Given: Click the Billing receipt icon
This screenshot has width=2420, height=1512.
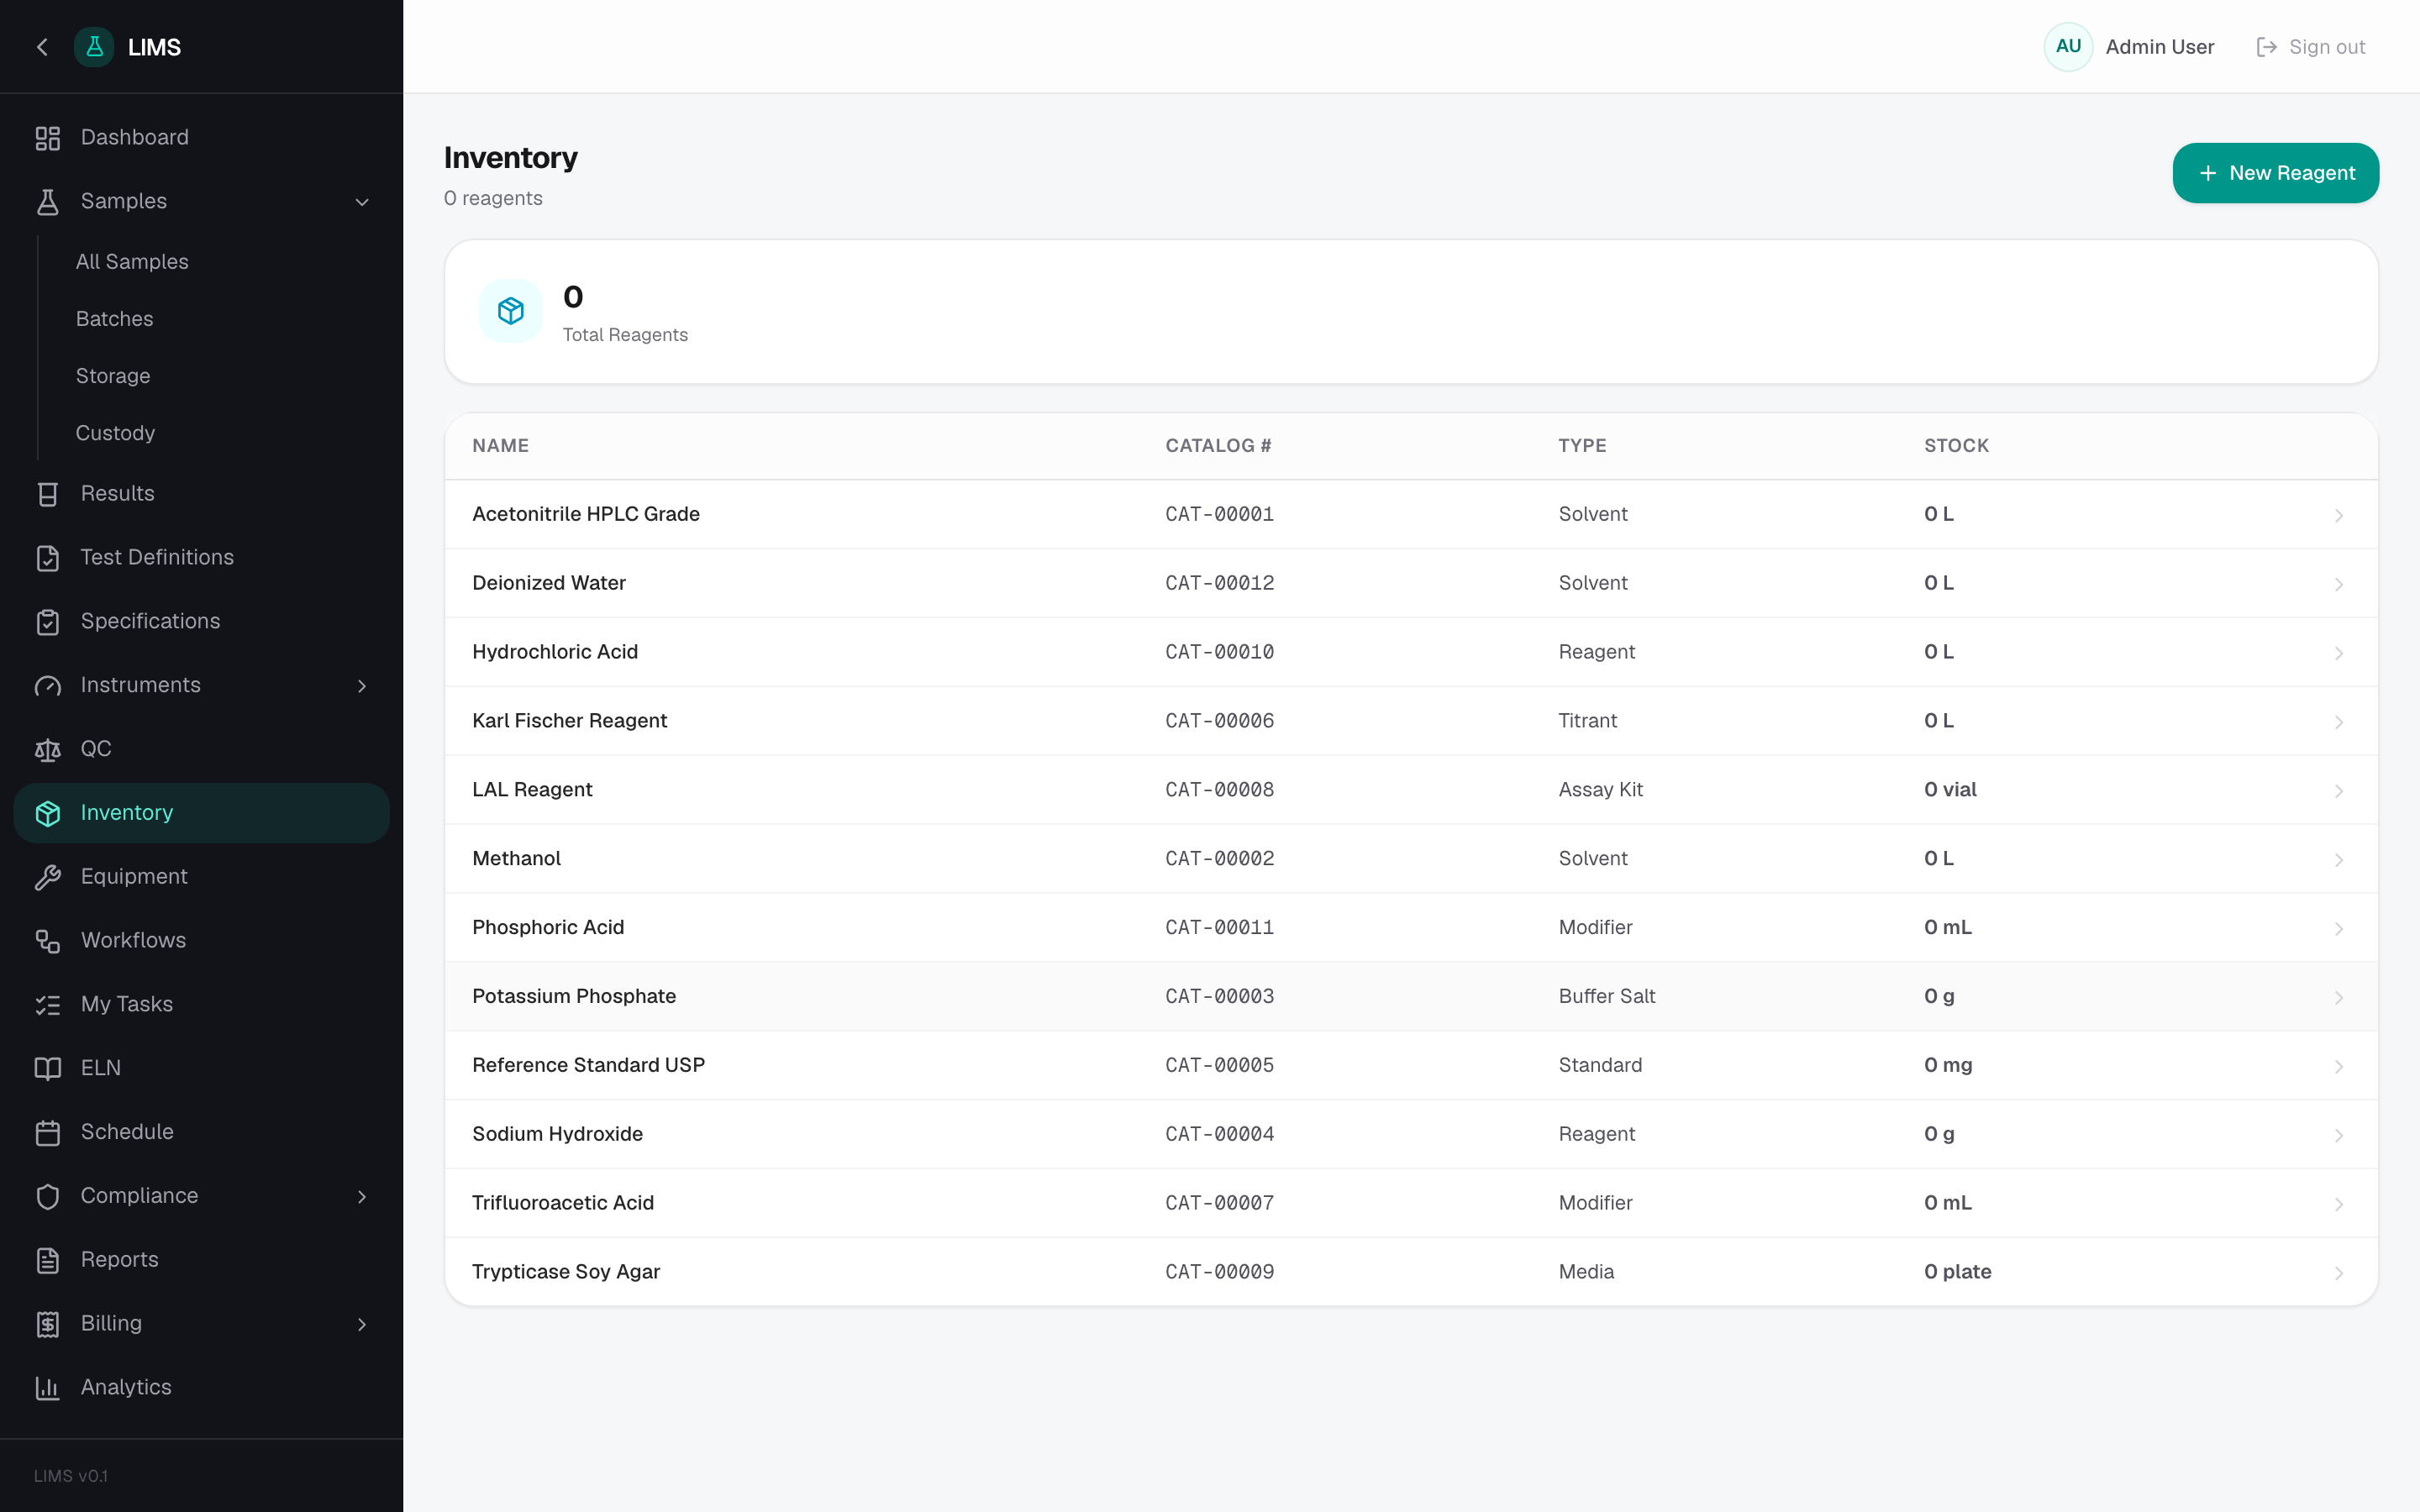Looking at the screenshot, I should point(48,1325).
